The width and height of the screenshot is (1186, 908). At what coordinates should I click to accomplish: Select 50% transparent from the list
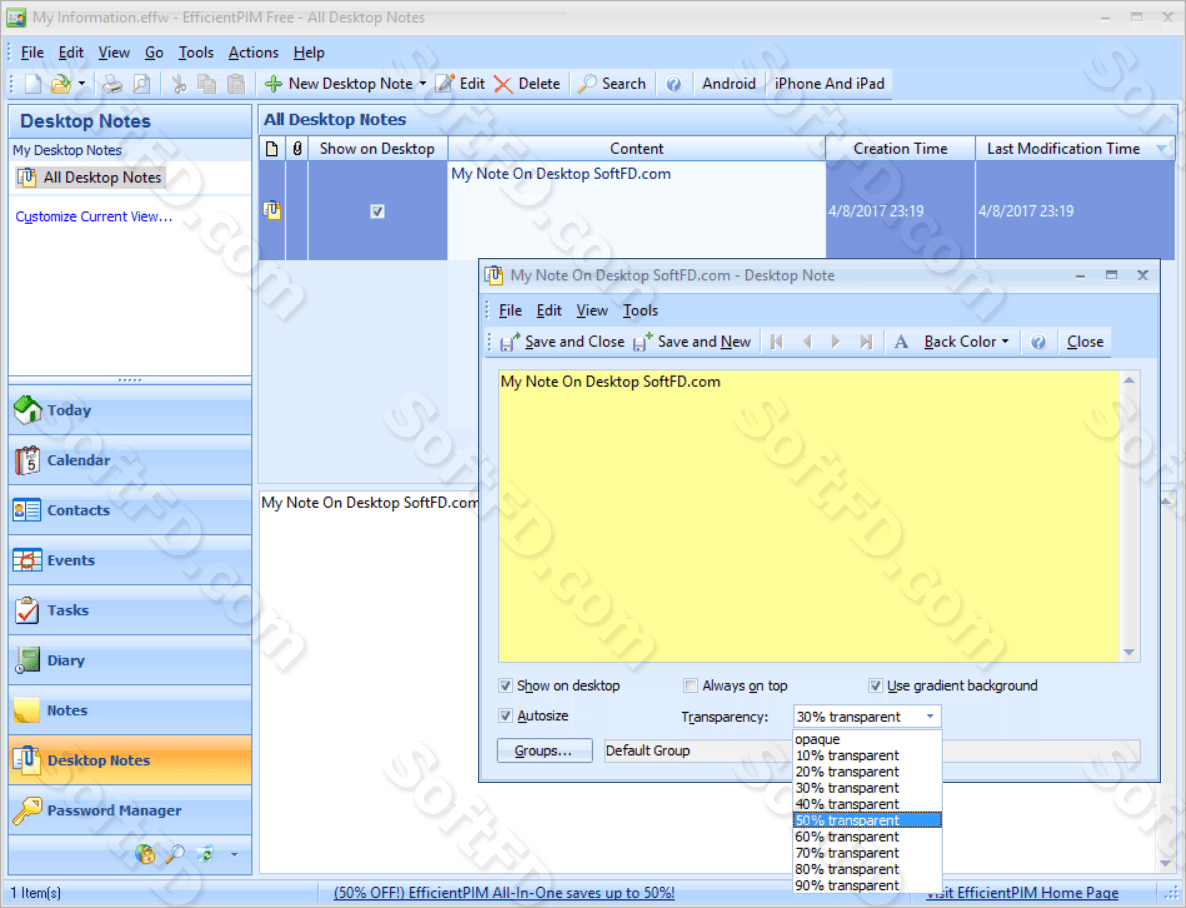868,820
